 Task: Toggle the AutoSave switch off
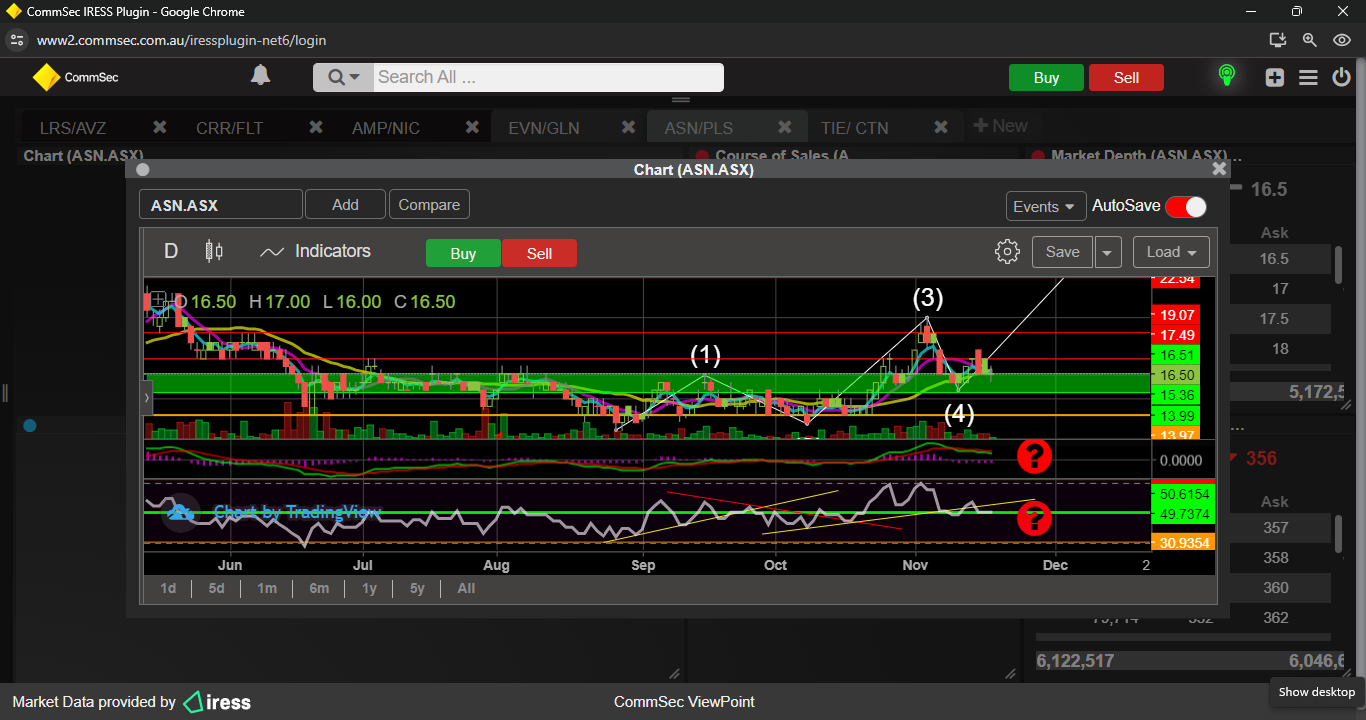pos(1186,206)
